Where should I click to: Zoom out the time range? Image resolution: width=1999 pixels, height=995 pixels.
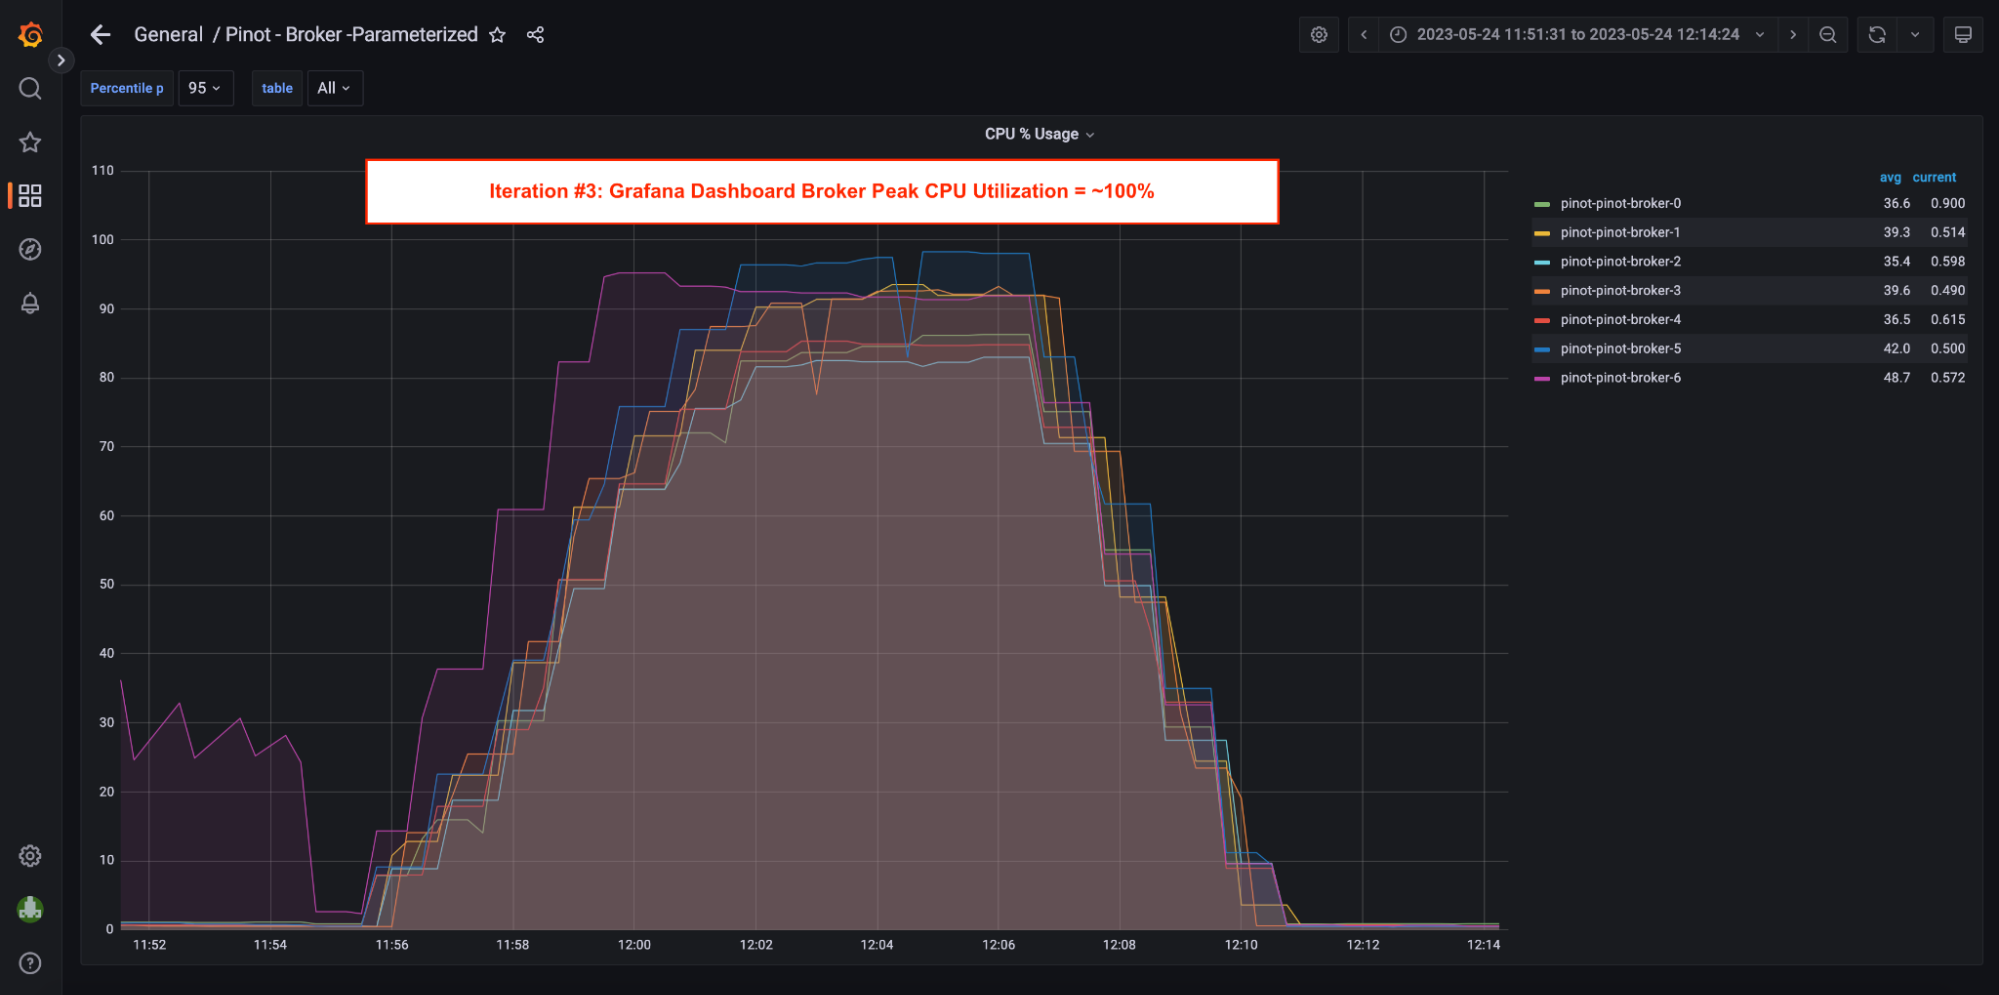pos(1828,35)
